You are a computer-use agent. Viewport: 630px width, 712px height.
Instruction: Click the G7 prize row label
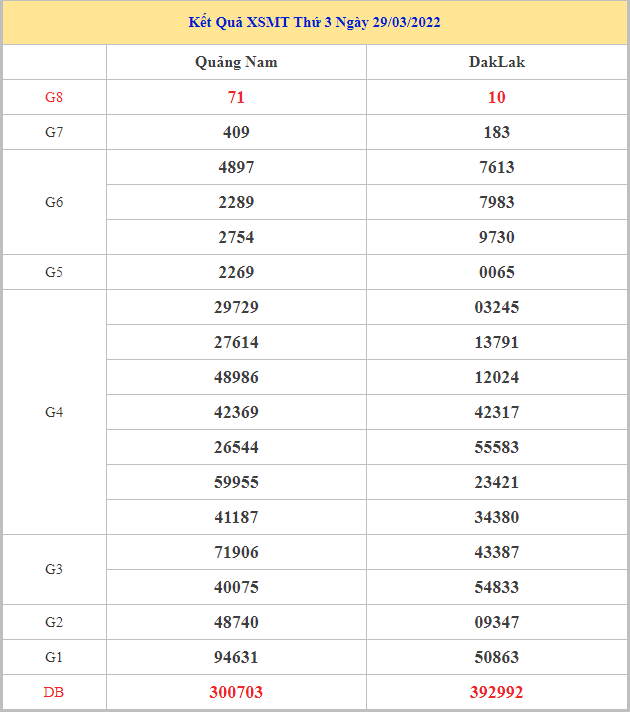[x=54, y=132]
